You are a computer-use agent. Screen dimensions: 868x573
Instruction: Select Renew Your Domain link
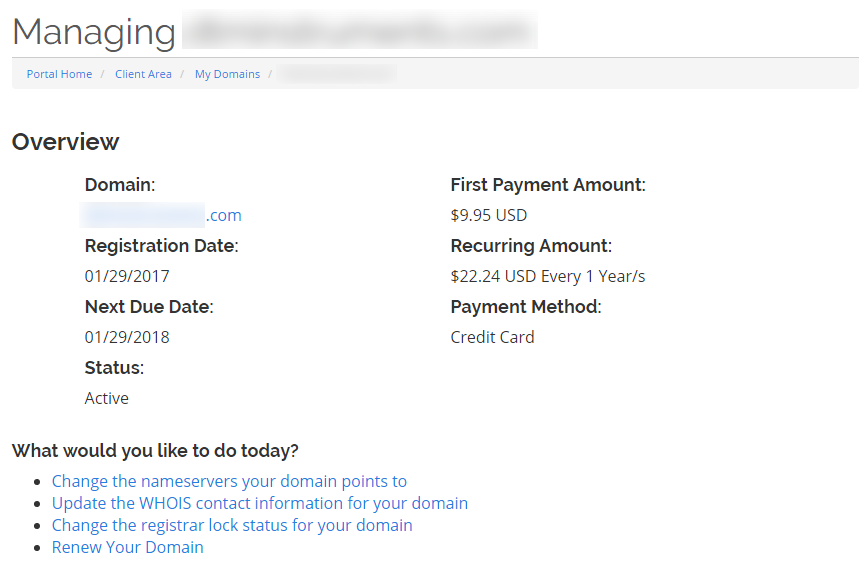click(x=127, y=547)
